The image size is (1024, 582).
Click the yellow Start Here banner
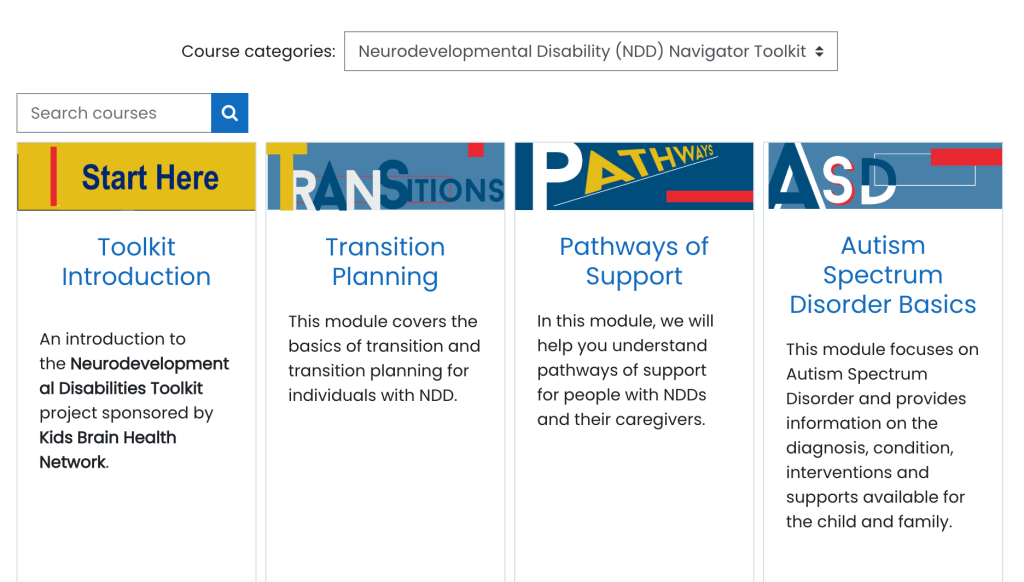point(136,177)
